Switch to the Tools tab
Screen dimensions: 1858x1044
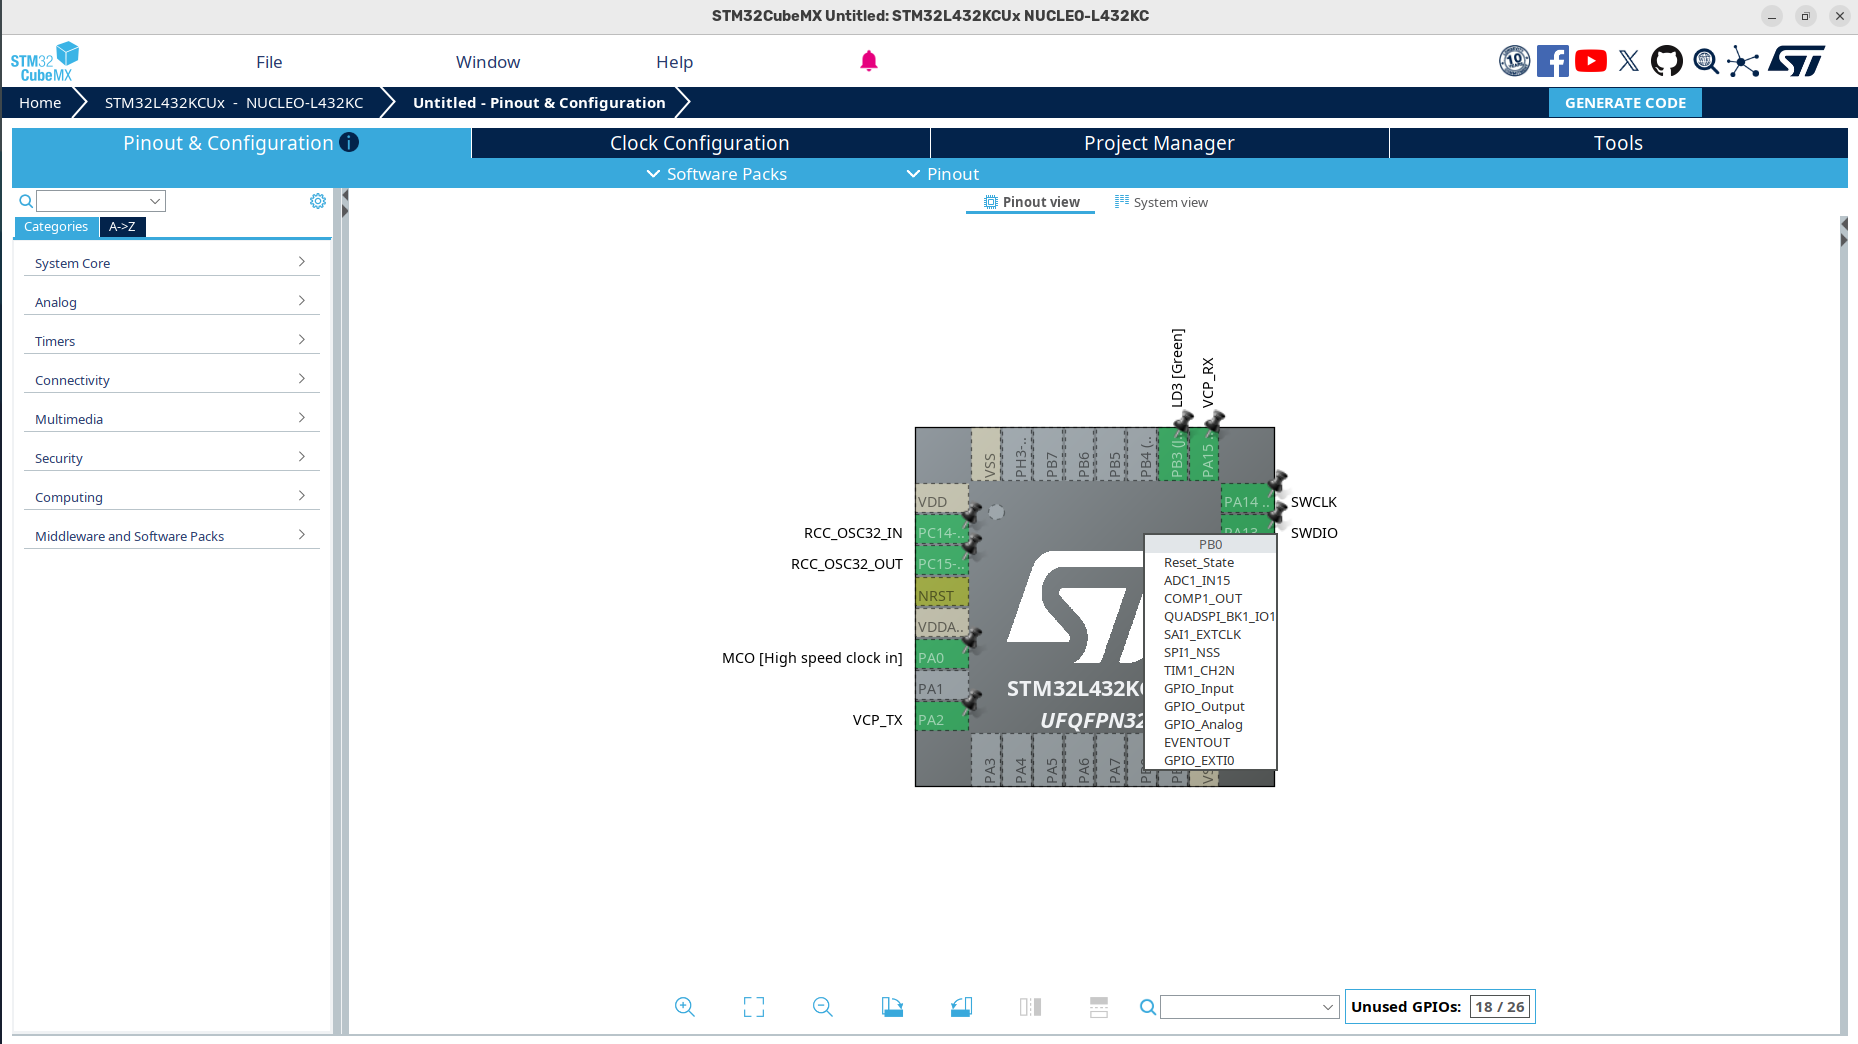[x=1618, y=143]
